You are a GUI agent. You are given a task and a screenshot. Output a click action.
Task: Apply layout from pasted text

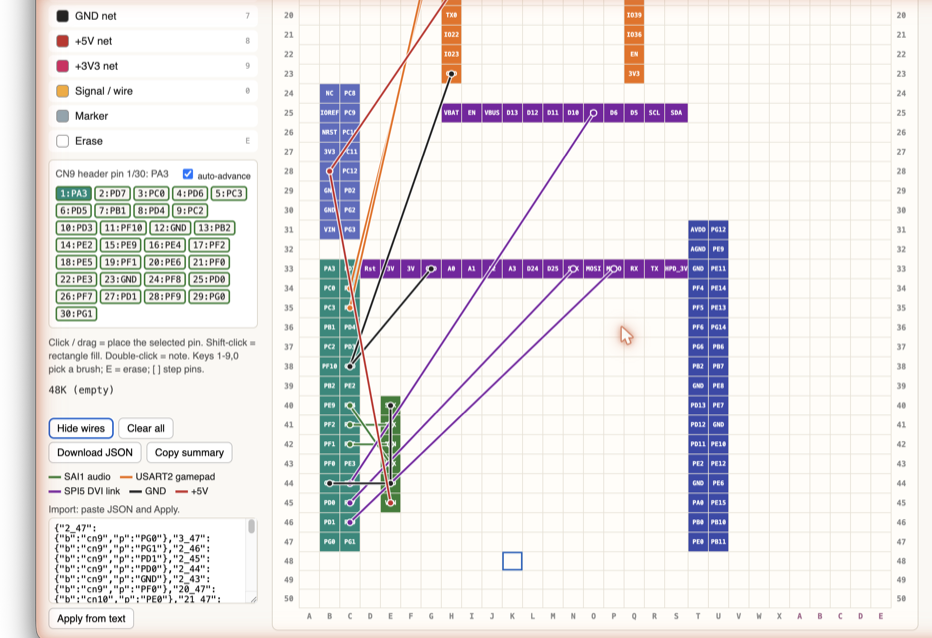(x=91, y=619)
